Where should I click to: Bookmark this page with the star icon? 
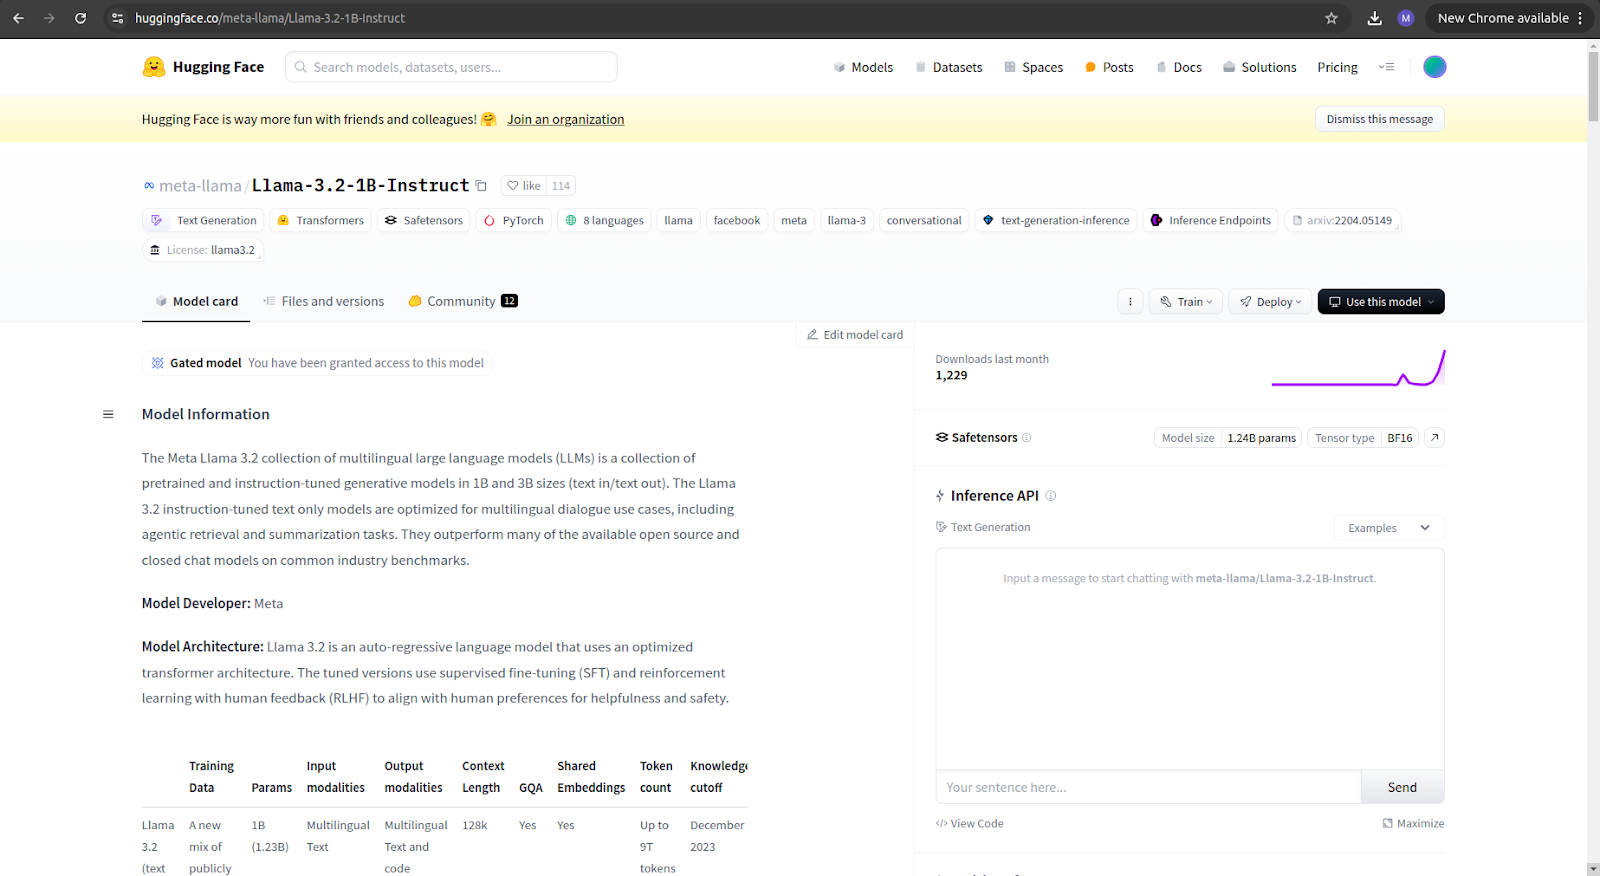coord(1331,18)
